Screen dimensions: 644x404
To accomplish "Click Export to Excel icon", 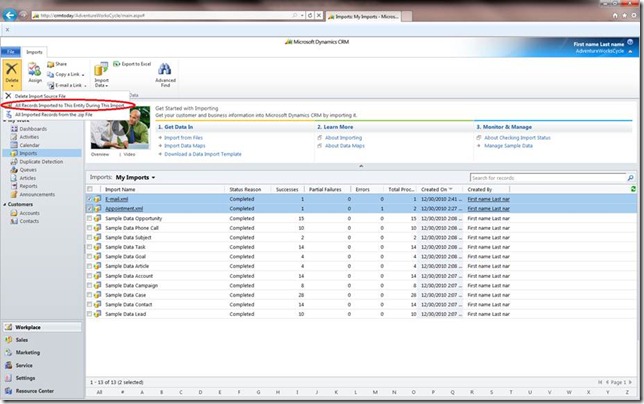I will 125,64.
